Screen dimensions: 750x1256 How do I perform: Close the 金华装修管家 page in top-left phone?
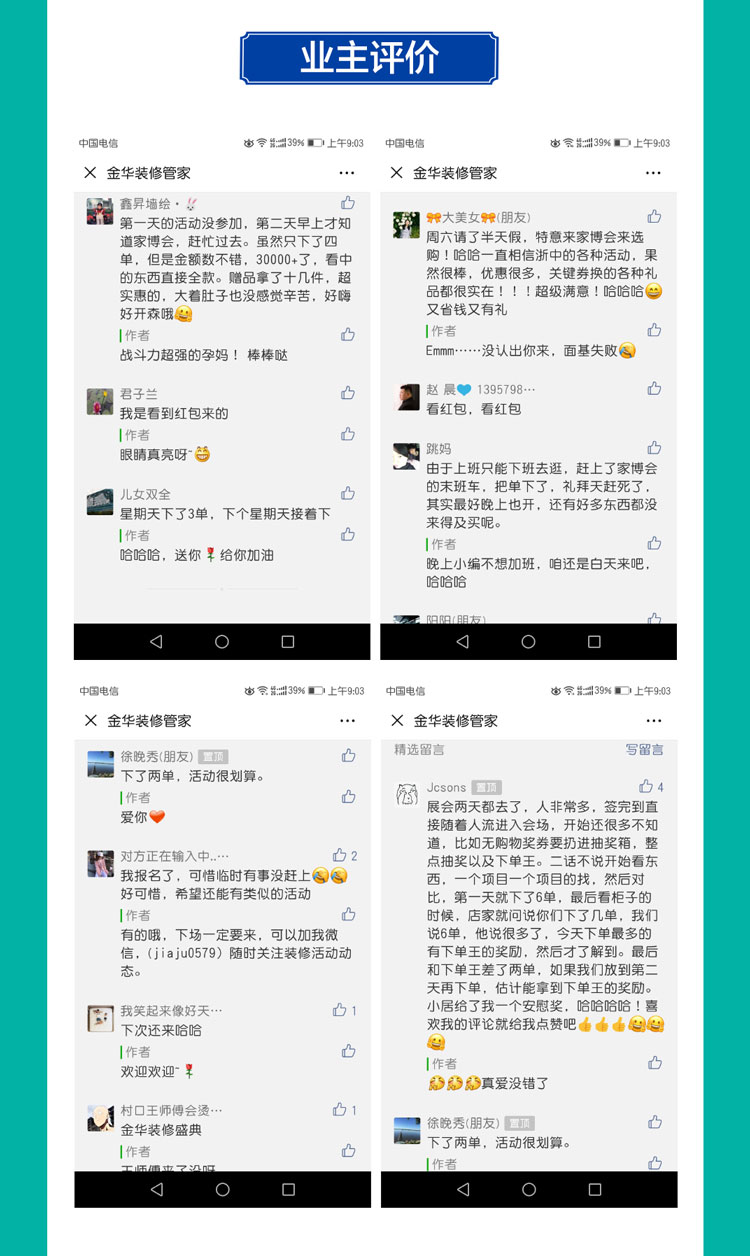(x=90, y=173)
